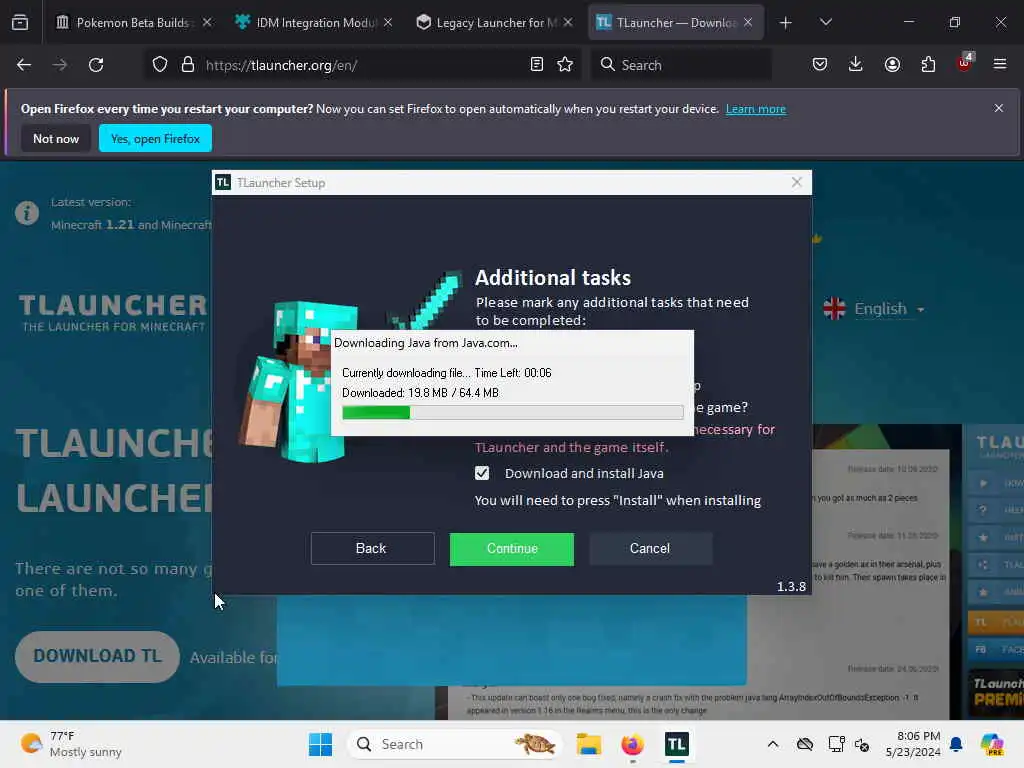Open uBlock Origin extension icon

(x=965, y=63)
